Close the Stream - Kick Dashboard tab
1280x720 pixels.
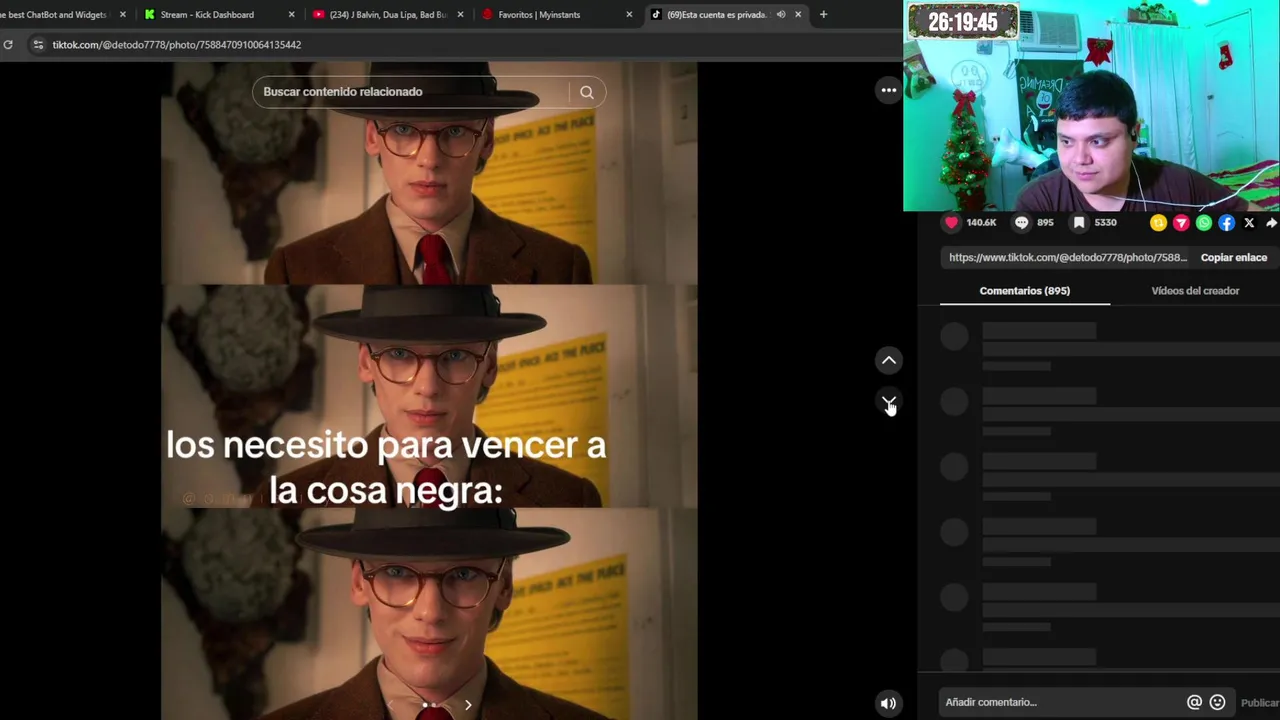(292, 14)
